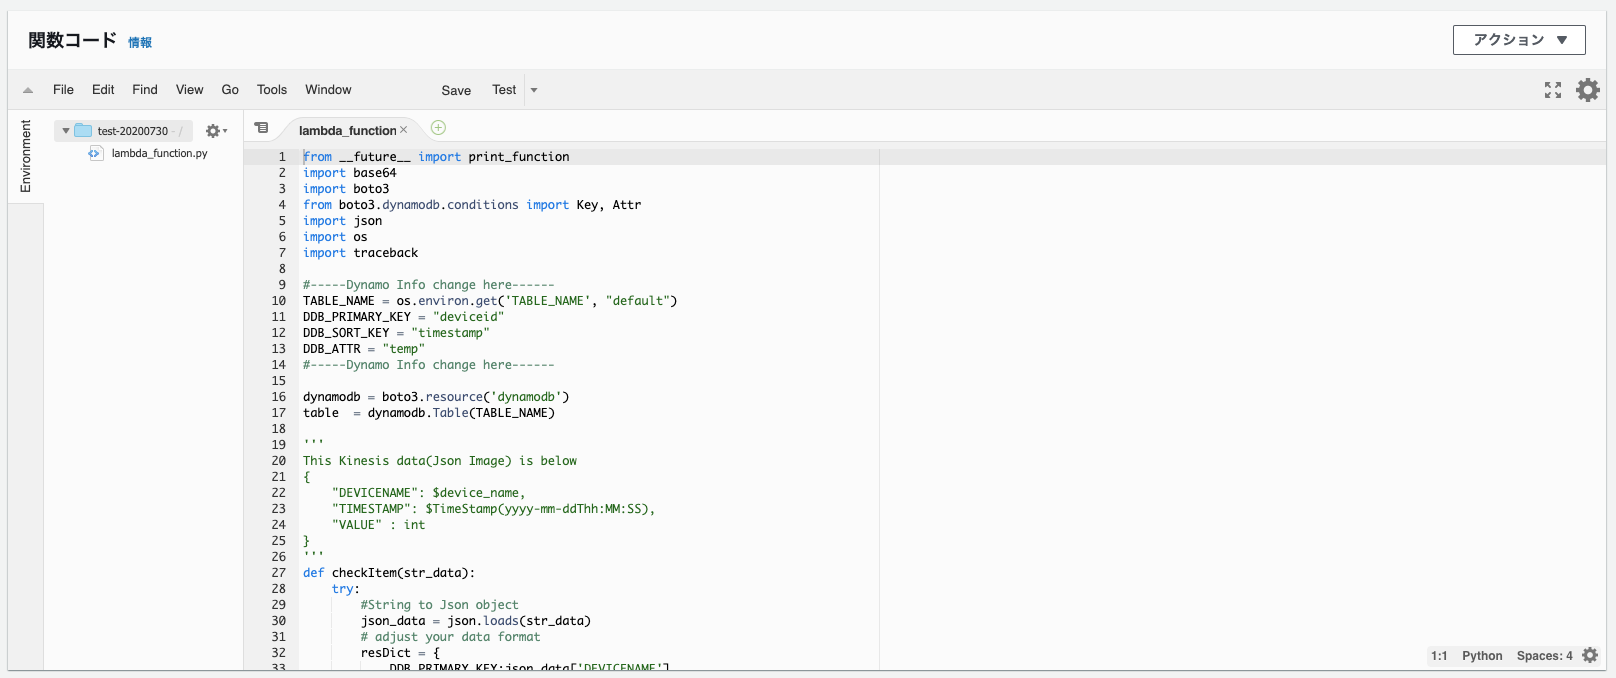Click '#String to Json object' comment
Image resolution: width=1616 pixels, height=678 pixels.
pos(440,605)
